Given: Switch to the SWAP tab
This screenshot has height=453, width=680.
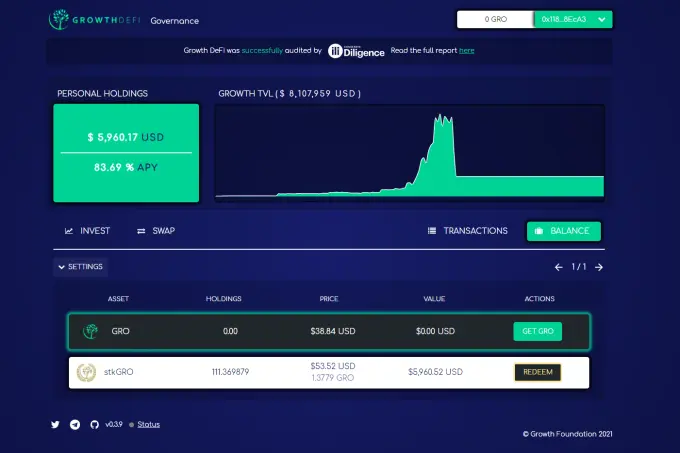Looking at the screenshot, I should pyautogui.click(x=156, y=231).
